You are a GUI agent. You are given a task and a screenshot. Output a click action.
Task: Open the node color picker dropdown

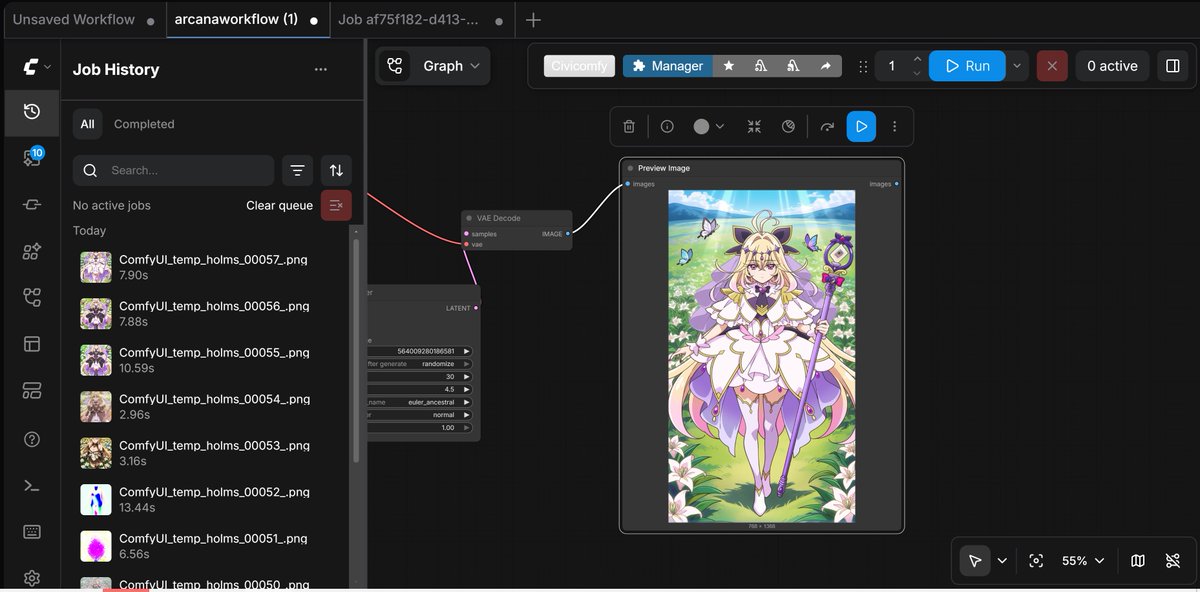(x=709, y=127)
